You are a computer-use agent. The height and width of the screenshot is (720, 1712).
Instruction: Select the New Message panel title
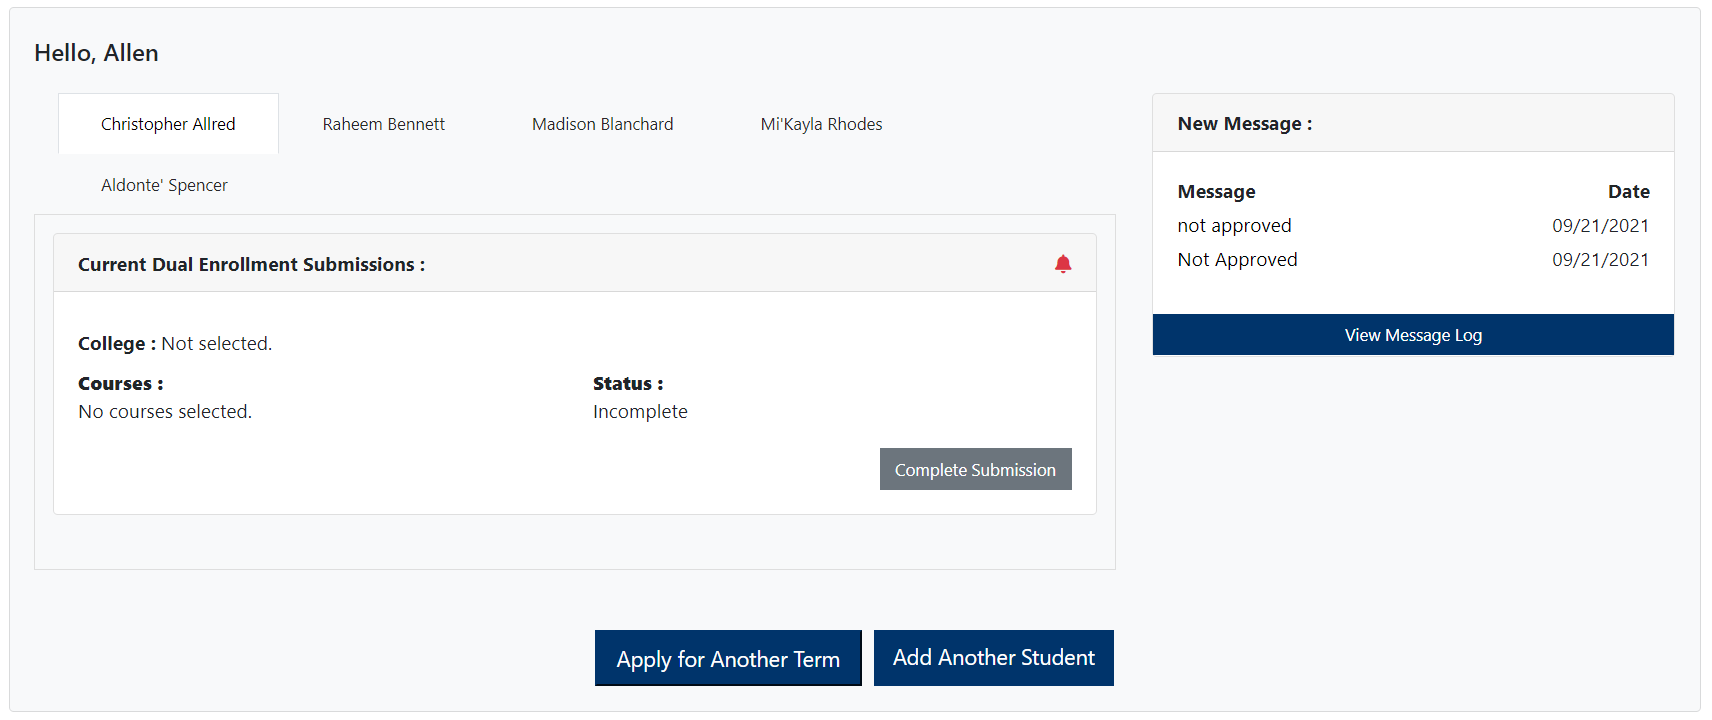pos(1244,124)
